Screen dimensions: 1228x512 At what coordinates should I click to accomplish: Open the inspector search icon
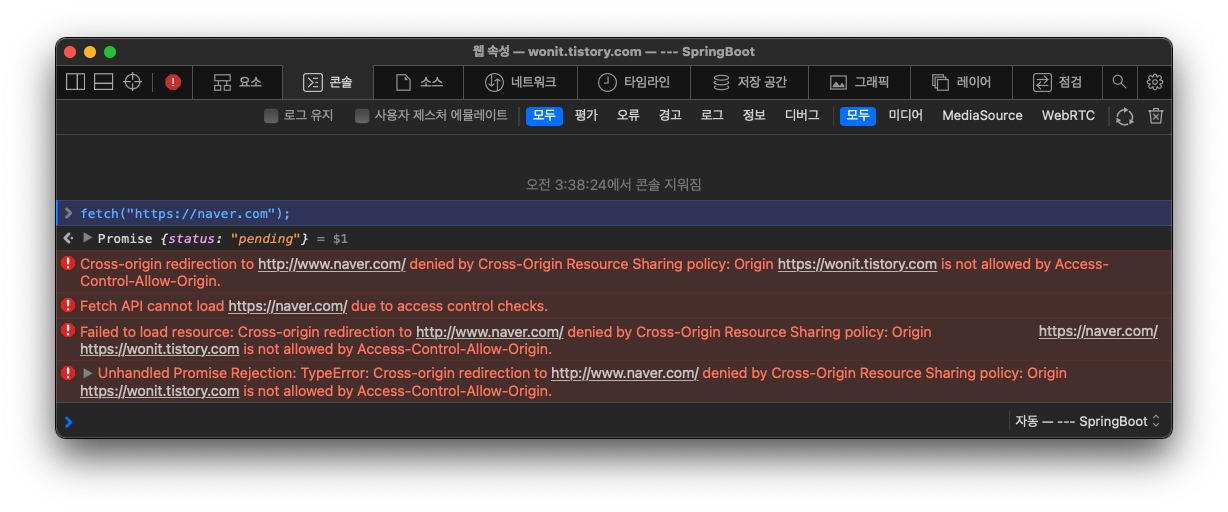(x=1120, y=82)
